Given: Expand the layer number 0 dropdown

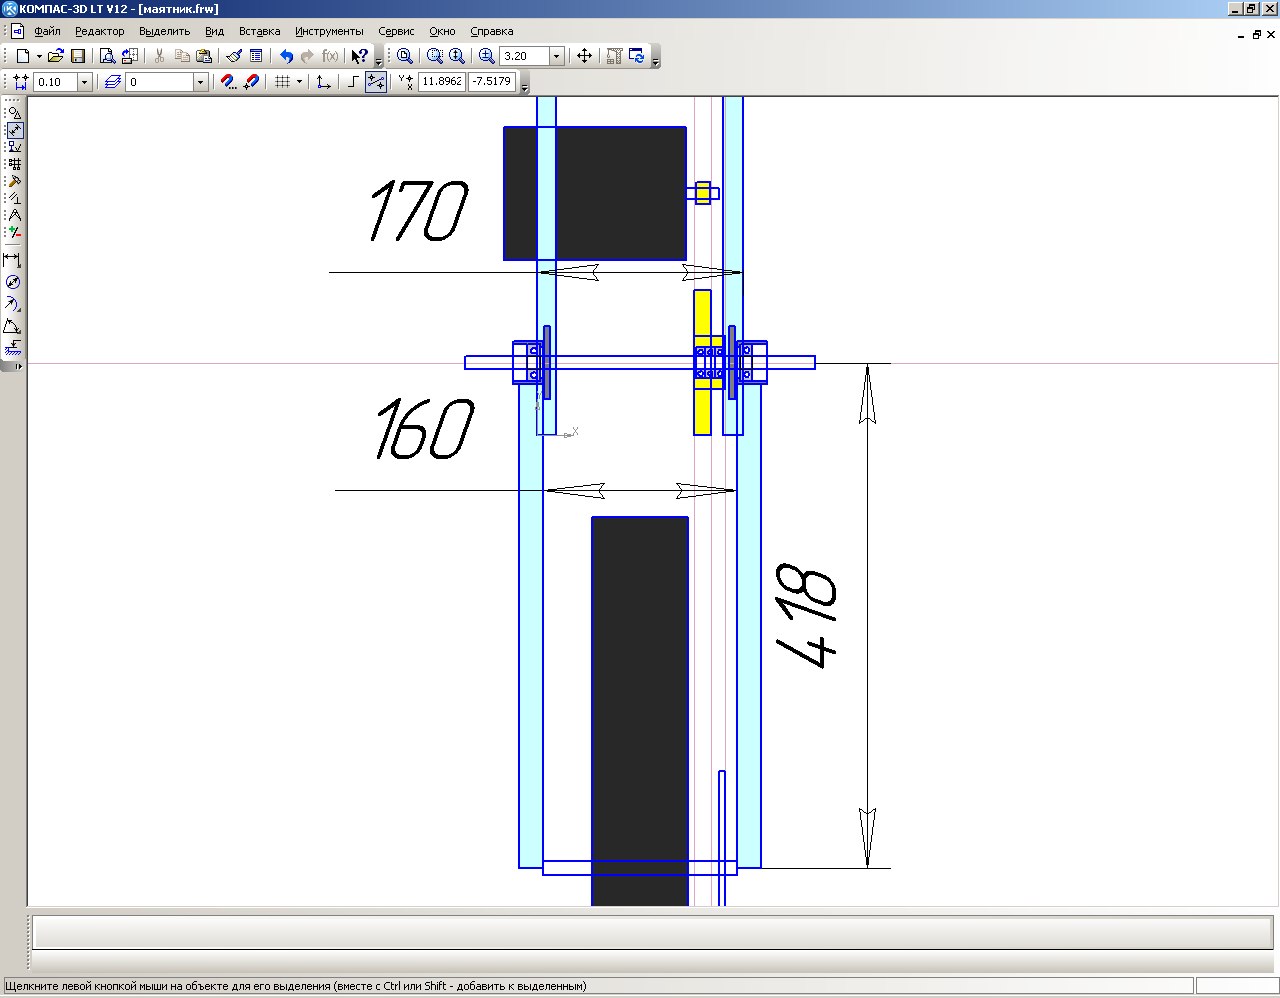Looking at the screenshot, I should tap(200, 82).
